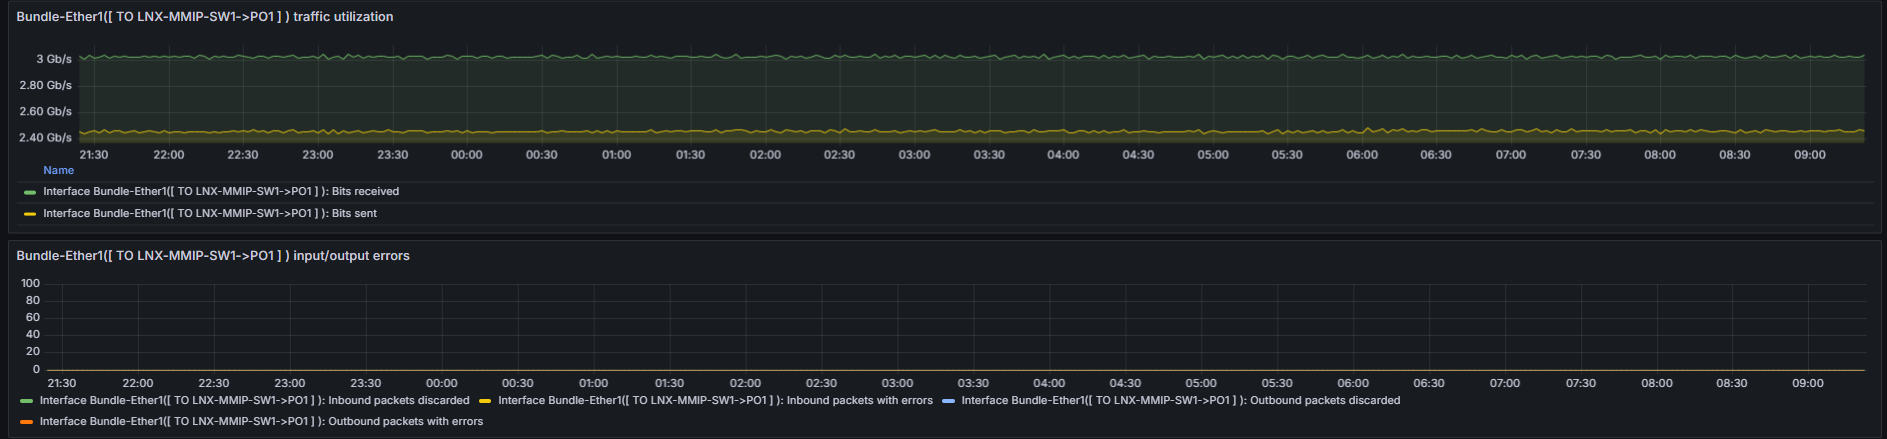This screenshot has width=1887, height=439.
Task: Open the input/output errors panel title menu
Action: click(x=213, y=256)
